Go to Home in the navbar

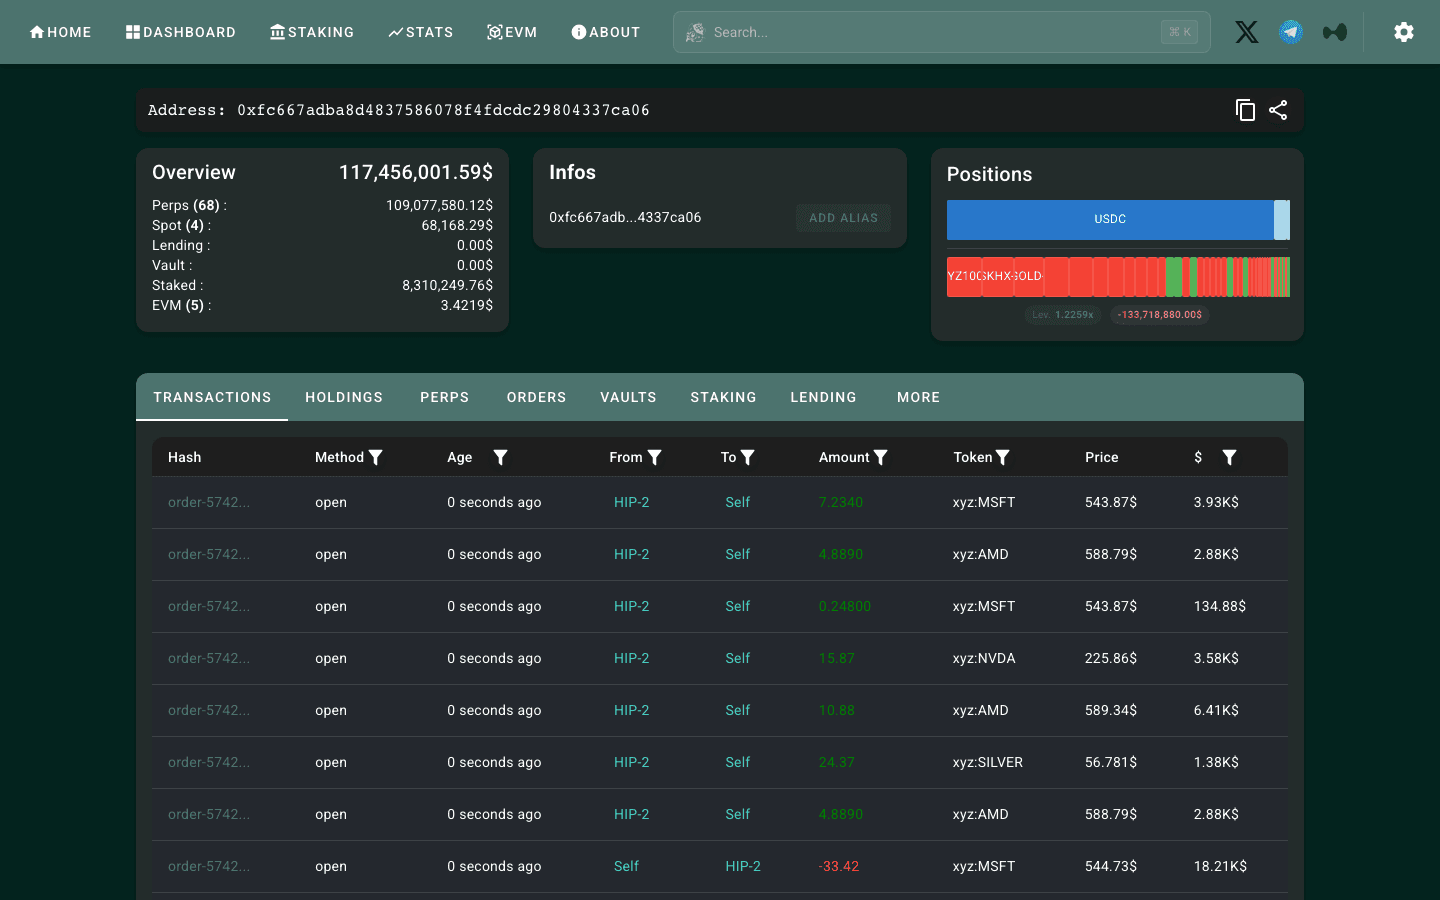(x=60, y=32)
